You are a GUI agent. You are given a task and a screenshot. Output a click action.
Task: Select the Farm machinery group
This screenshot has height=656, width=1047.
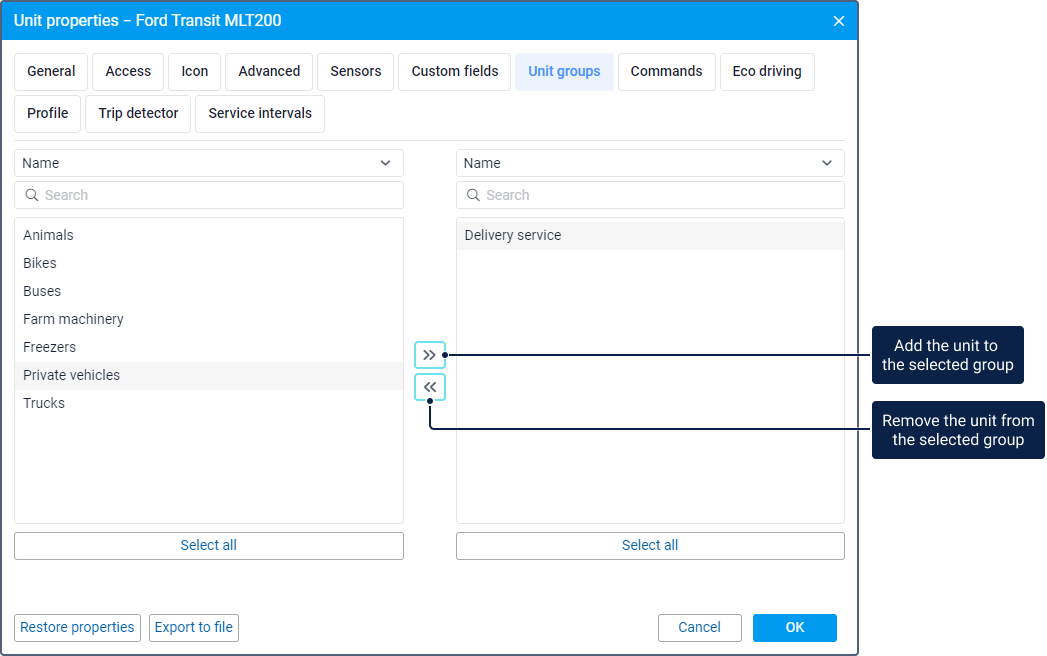73,319
